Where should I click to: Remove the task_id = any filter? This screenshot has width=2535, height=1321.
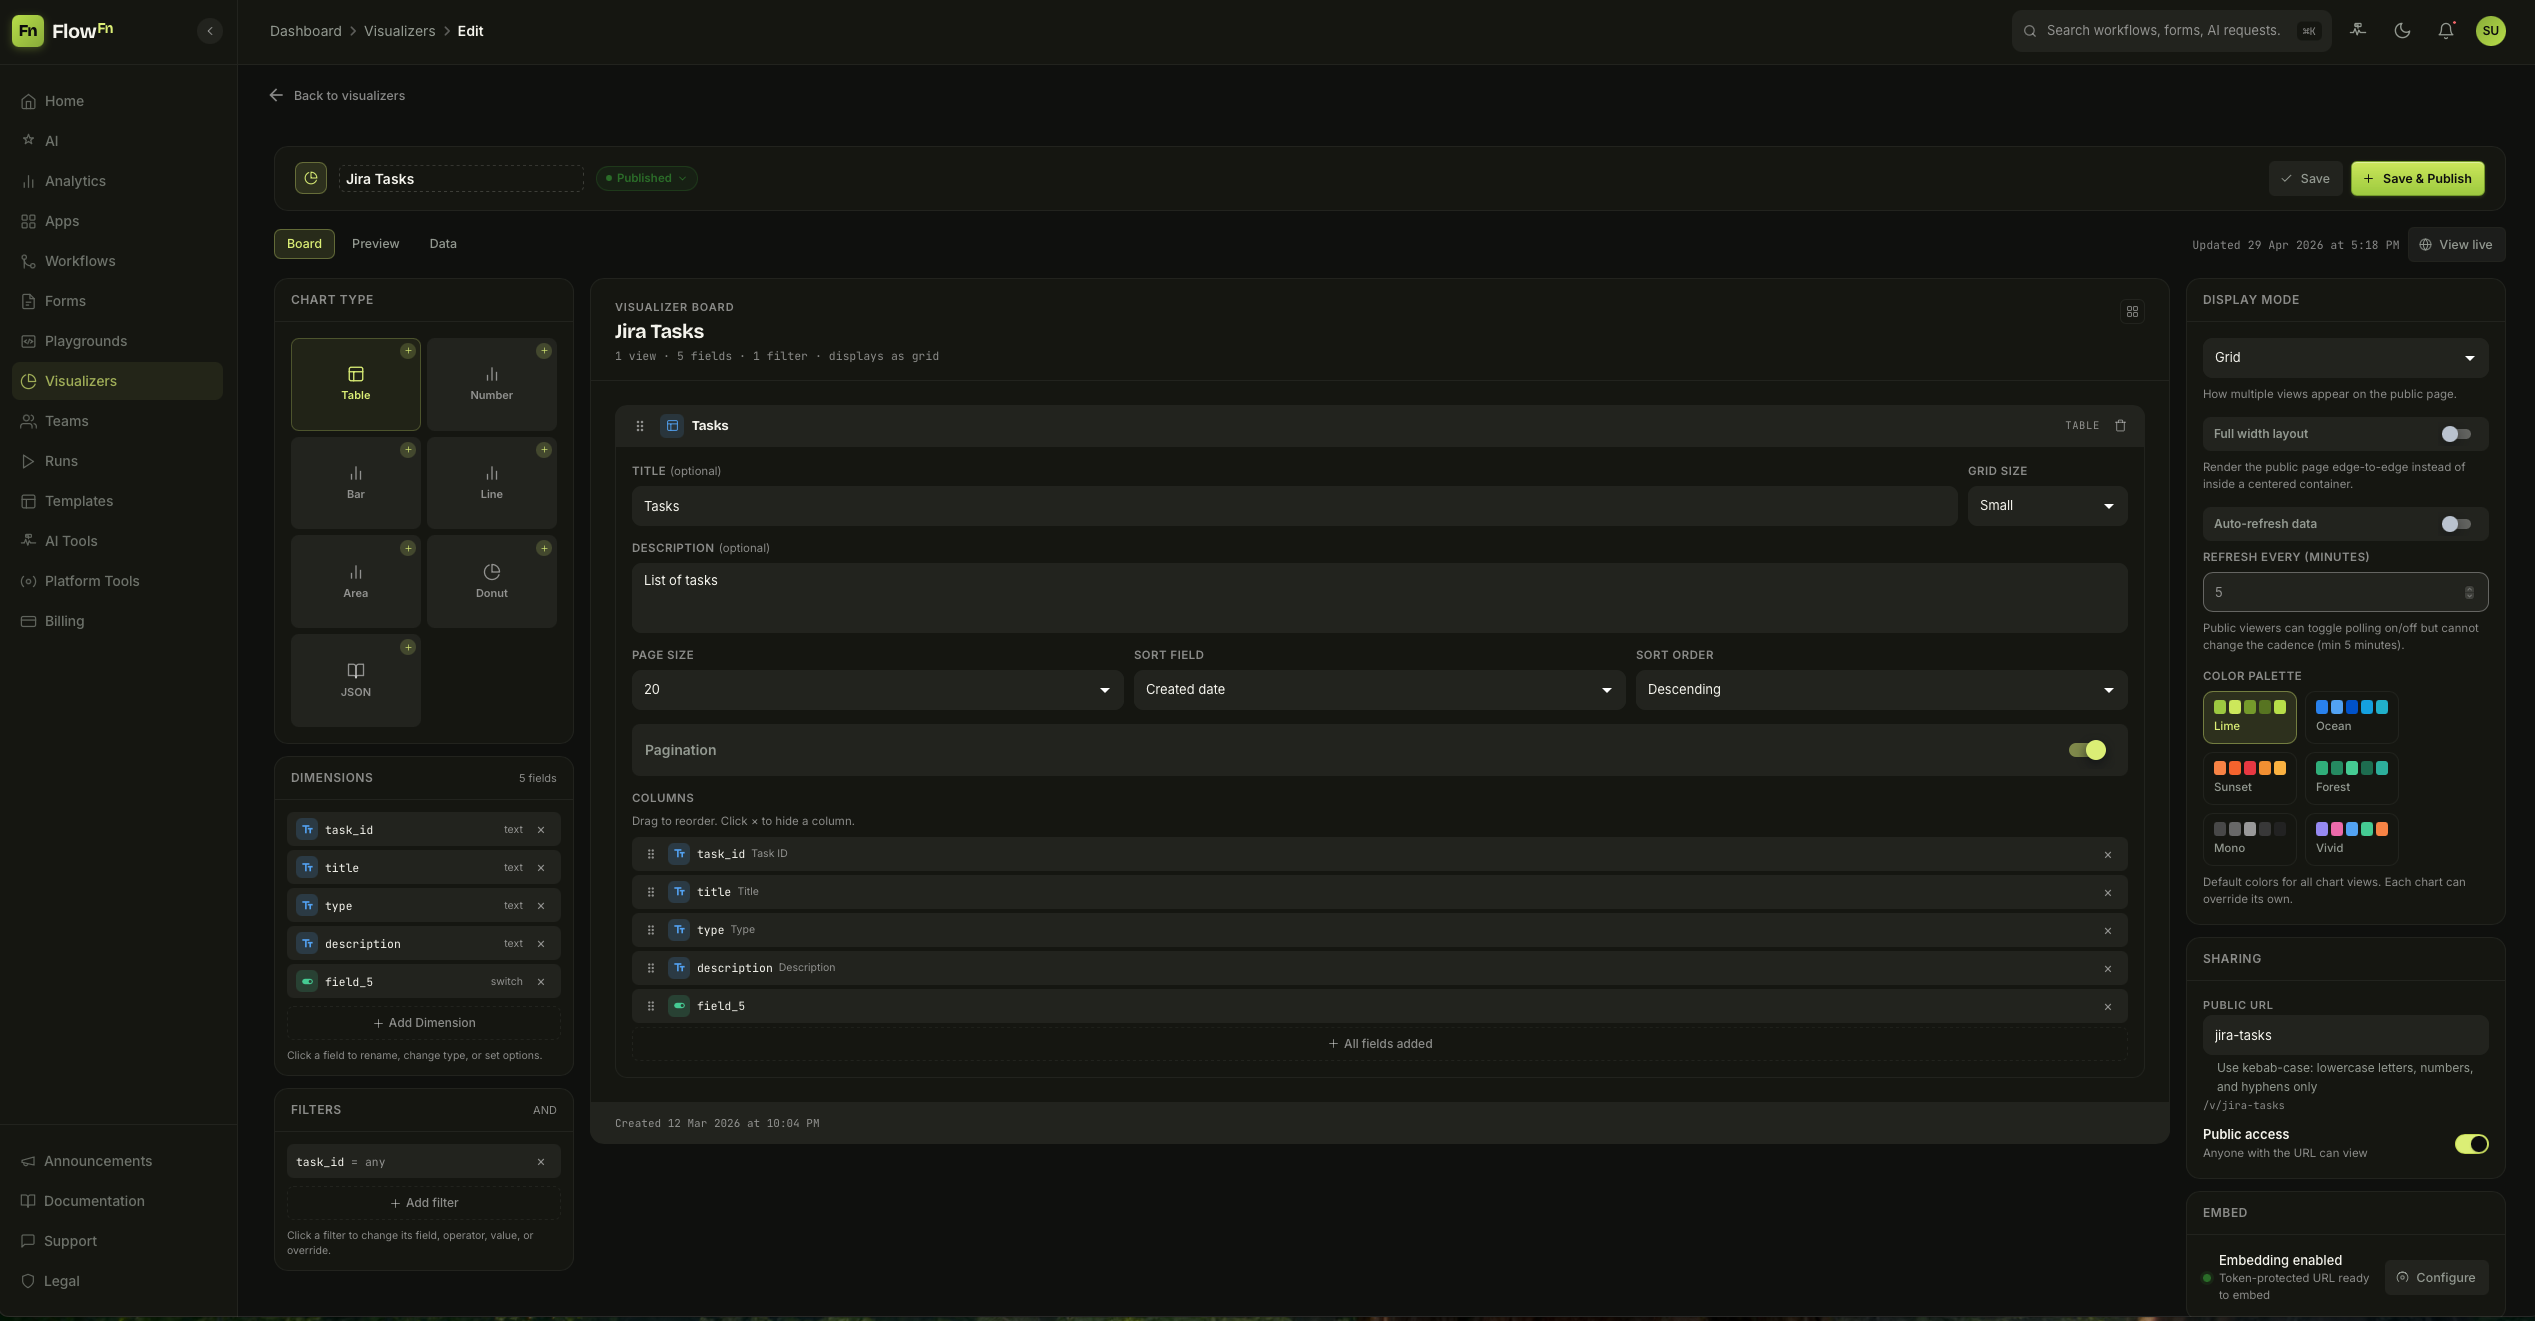(x=541, y=1162)
